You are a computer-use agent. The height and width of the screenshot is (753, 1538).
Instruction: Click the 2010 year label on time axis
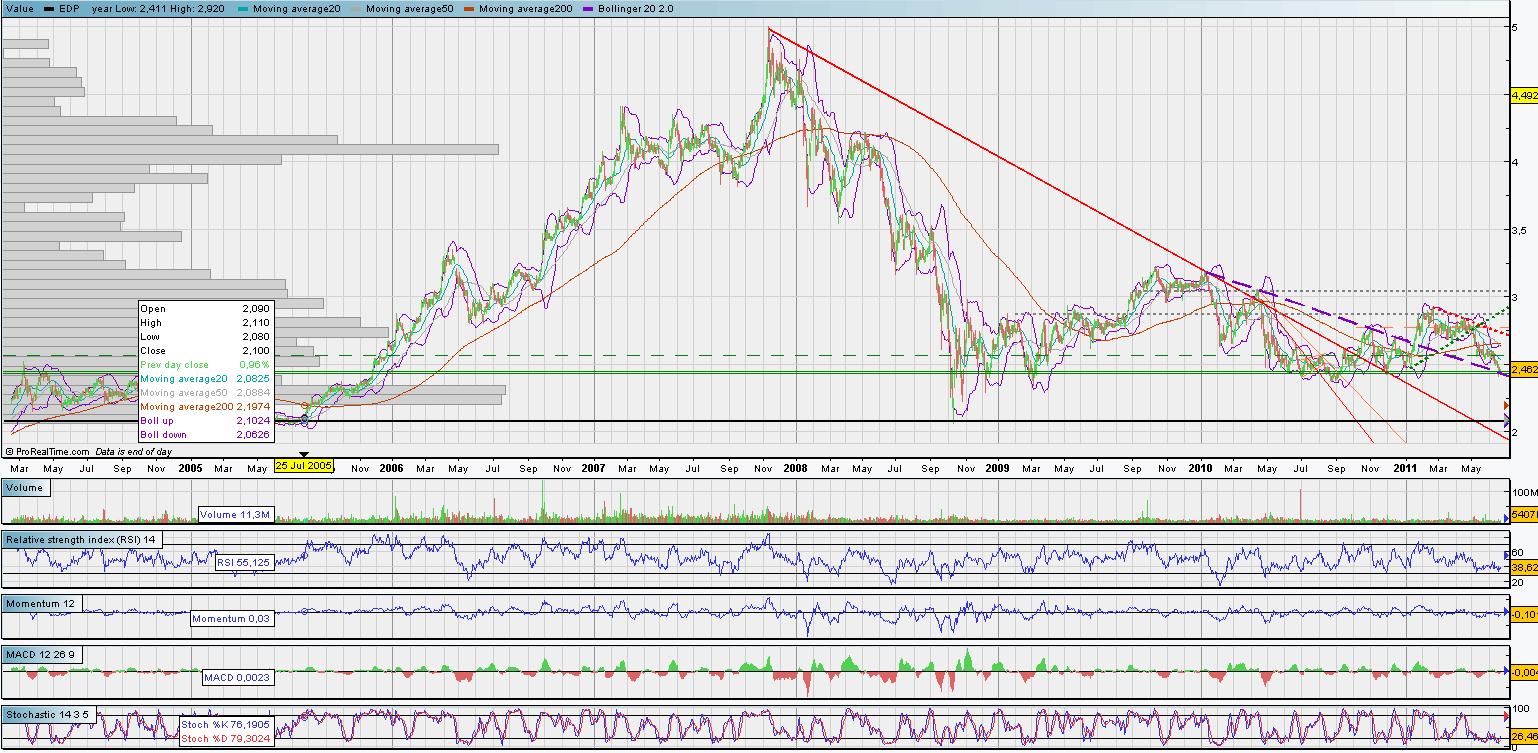[1200, 467]
